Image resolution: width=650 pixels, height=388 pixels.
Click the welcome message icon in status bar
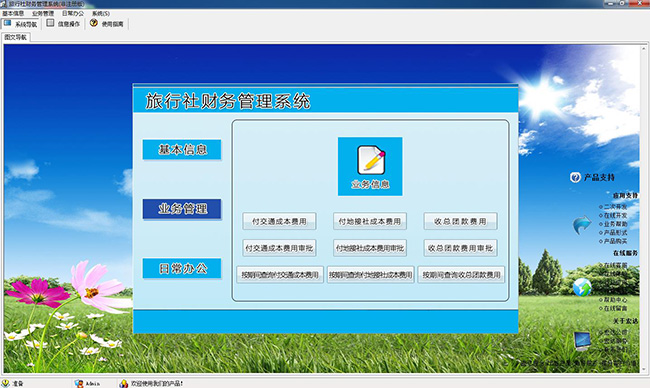[x=124, y=383]
